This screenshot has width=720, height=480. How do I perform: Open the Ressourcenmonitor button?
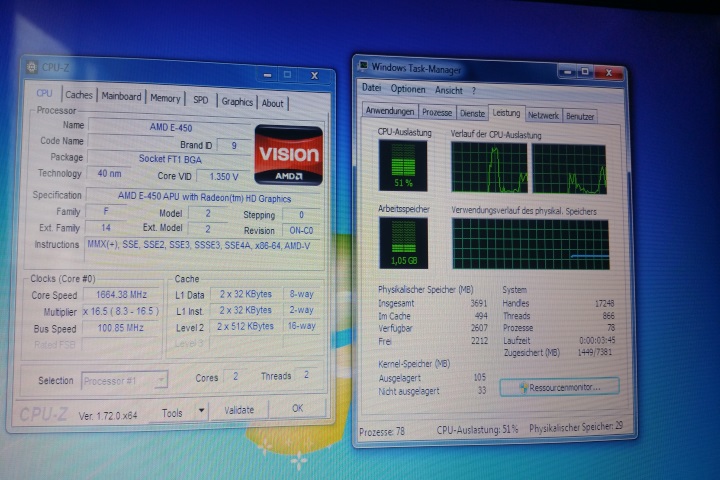[559, 387]
